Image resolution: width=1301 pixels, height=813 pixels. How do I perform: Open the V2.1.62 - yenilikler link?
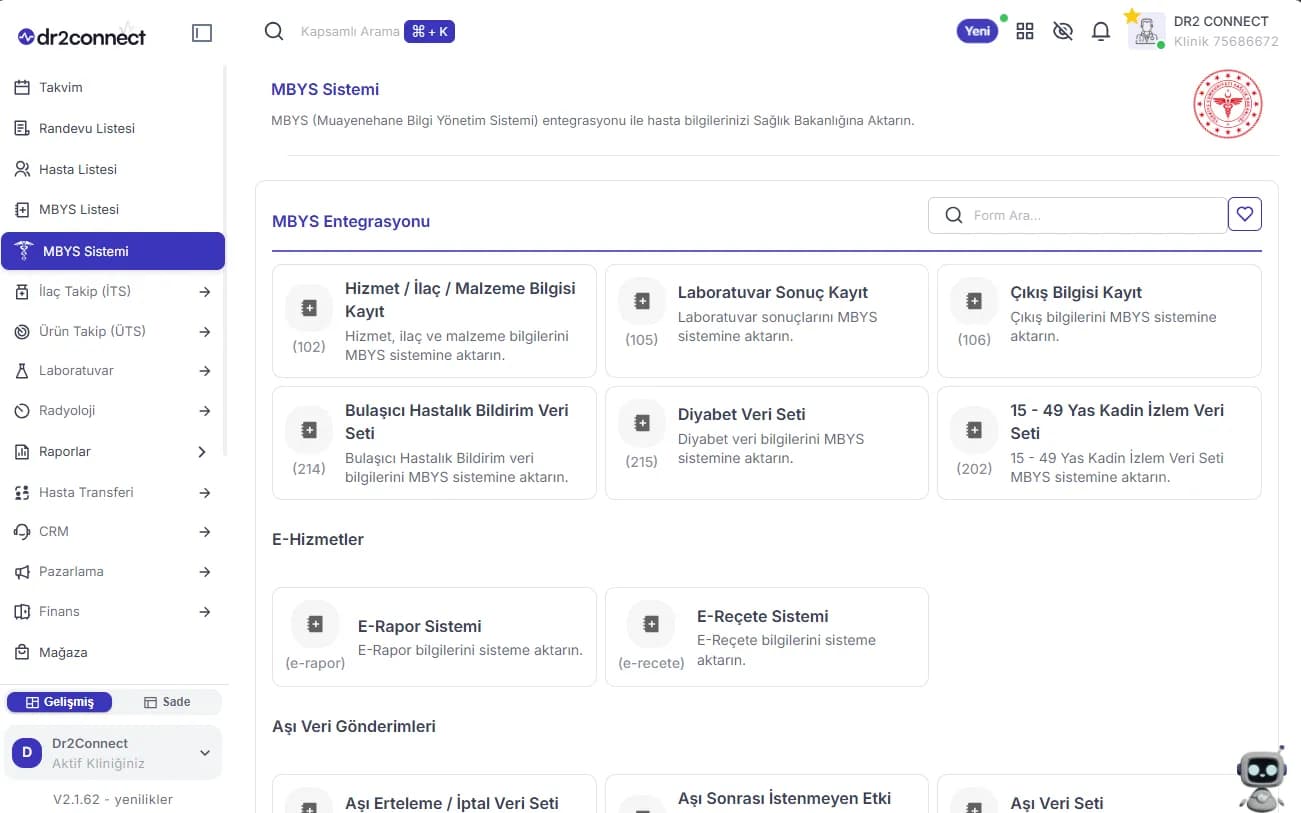pos(113,799)
